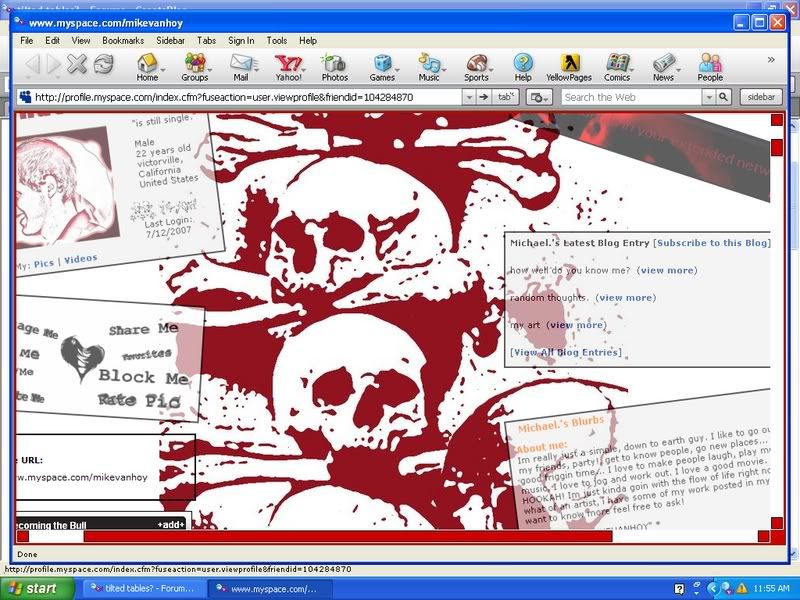The width and height of the screenshot is (800, 600).
Task: Click the Home toolbar icon
Action: click(147, 67)
